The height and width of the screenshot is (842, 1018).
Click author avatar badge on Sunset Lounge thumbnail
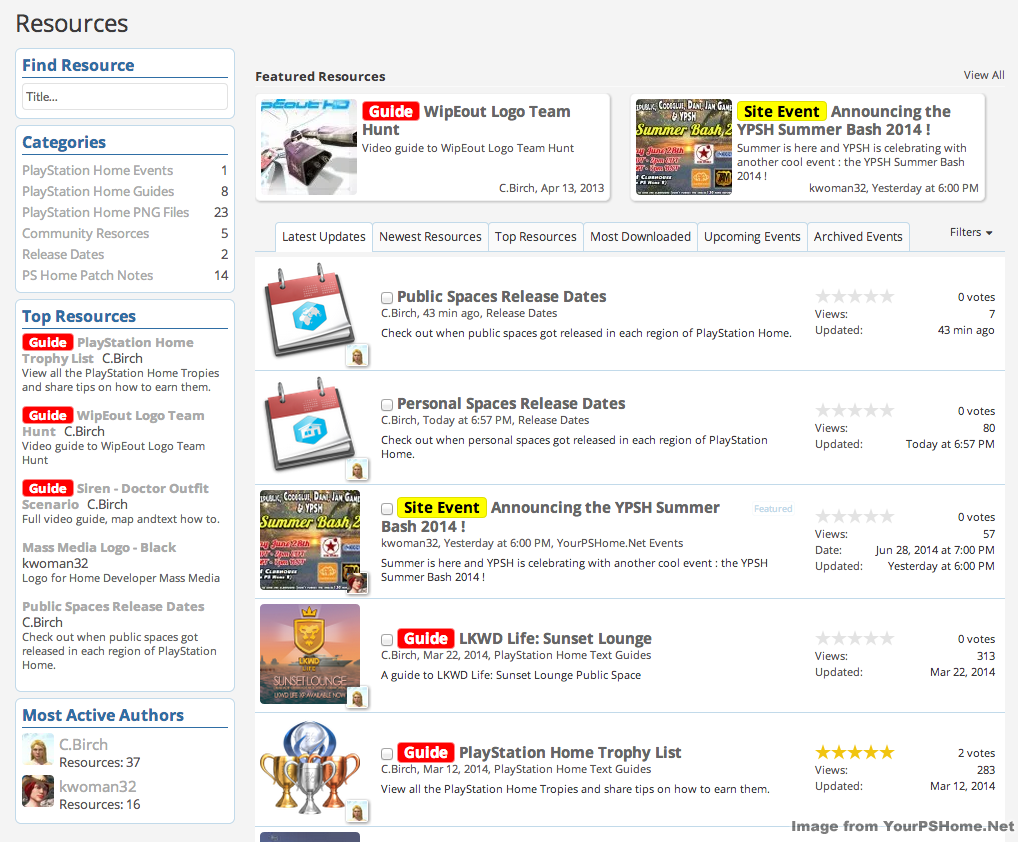click(x=358, y=698)
